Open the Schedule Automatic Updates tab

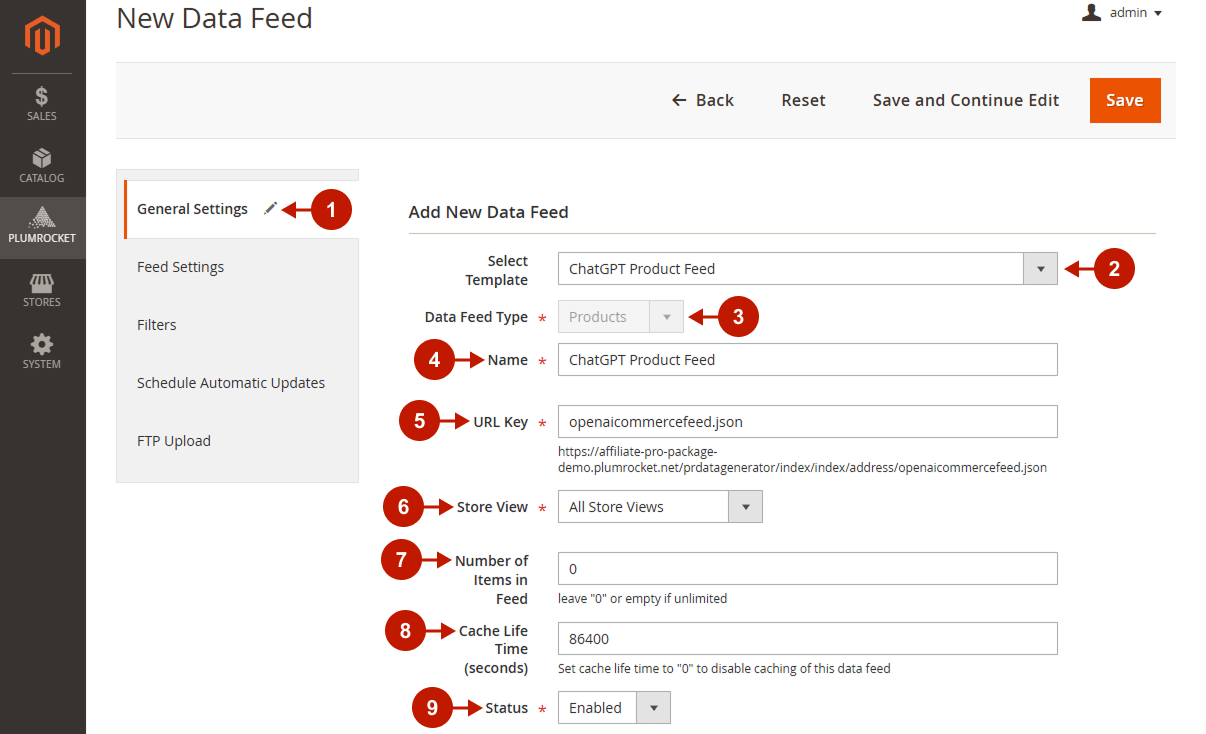pos(231,382)
